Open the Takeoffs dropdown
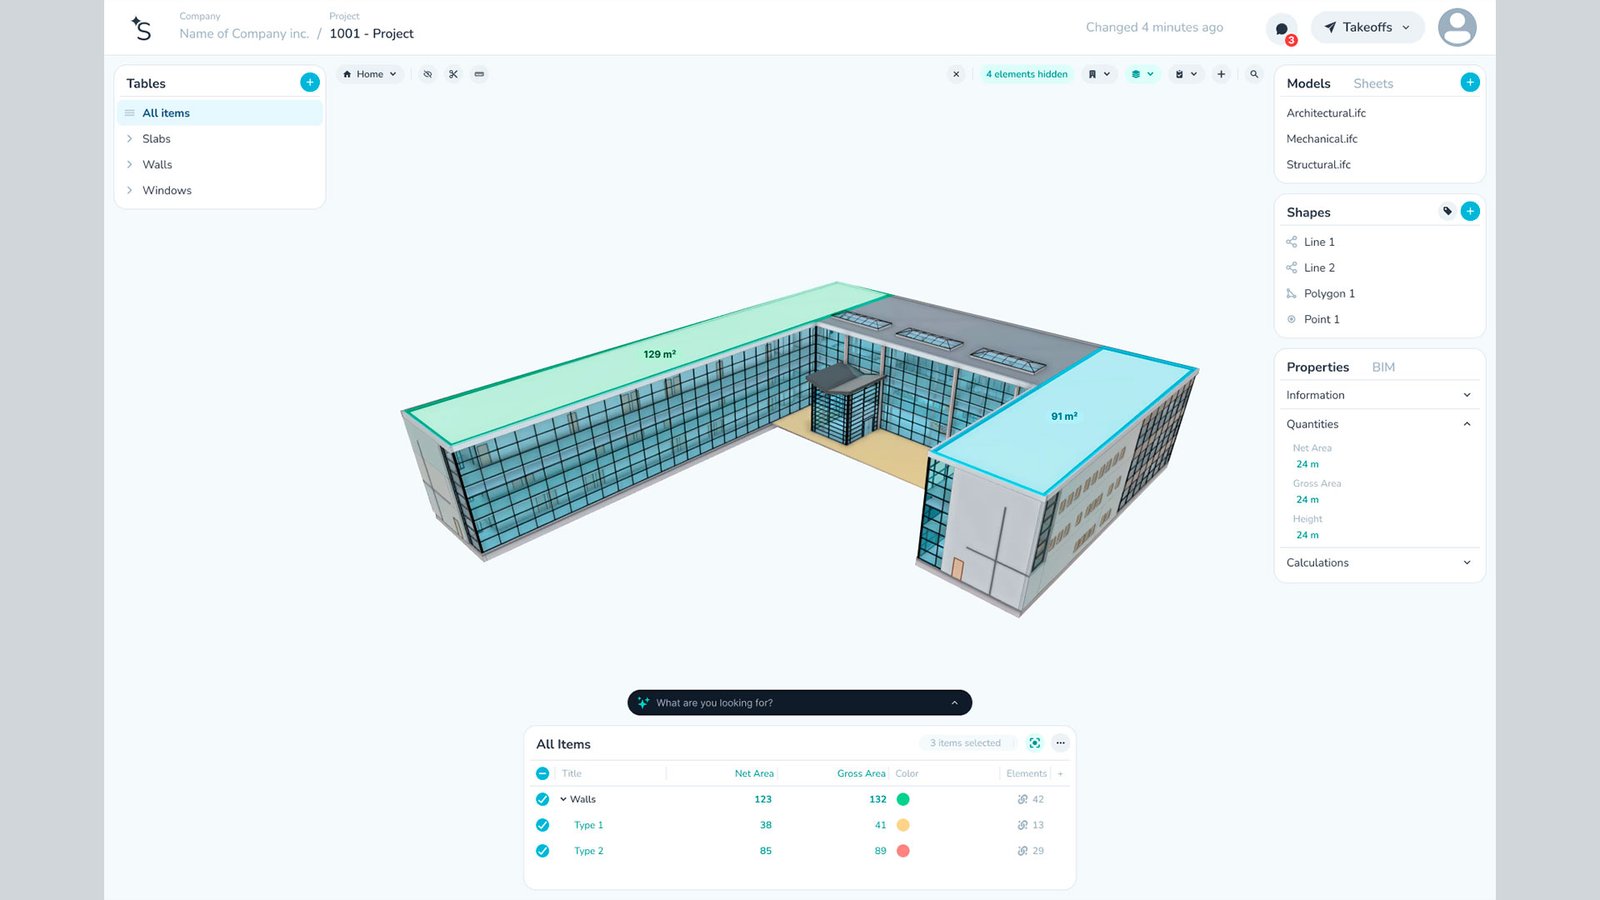The width and height of the screenshot is (1600, 900). (1367, 28)
